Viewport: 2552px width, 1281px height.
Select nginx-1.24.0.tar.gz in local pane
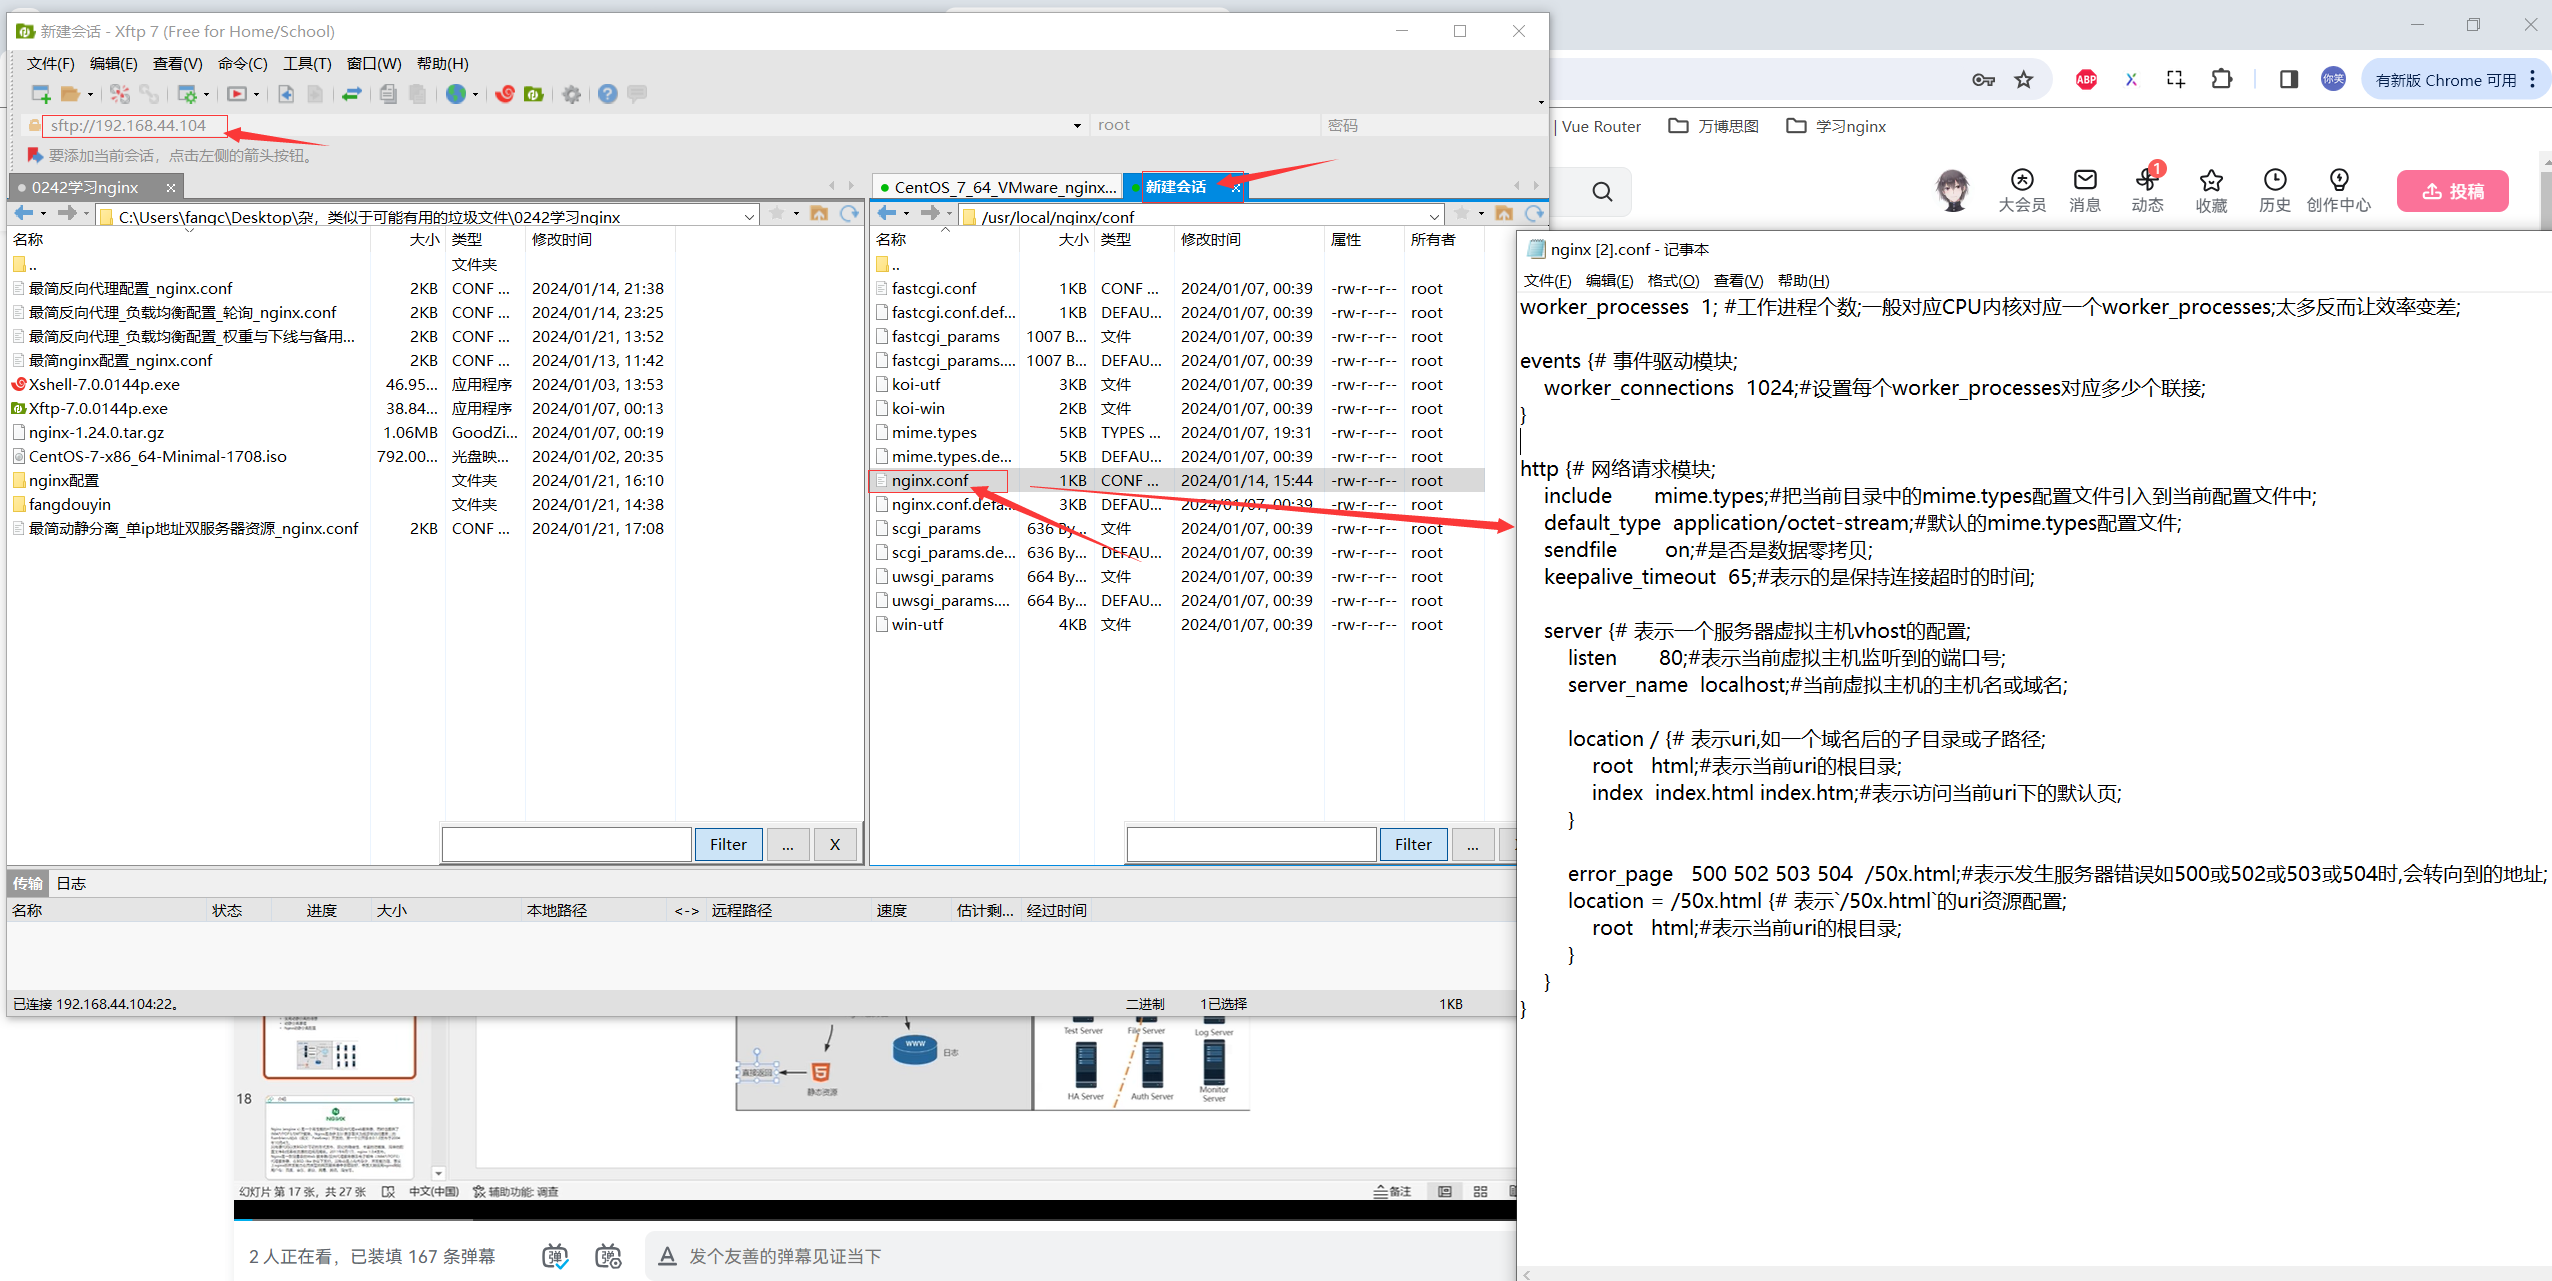click(96, 433)
